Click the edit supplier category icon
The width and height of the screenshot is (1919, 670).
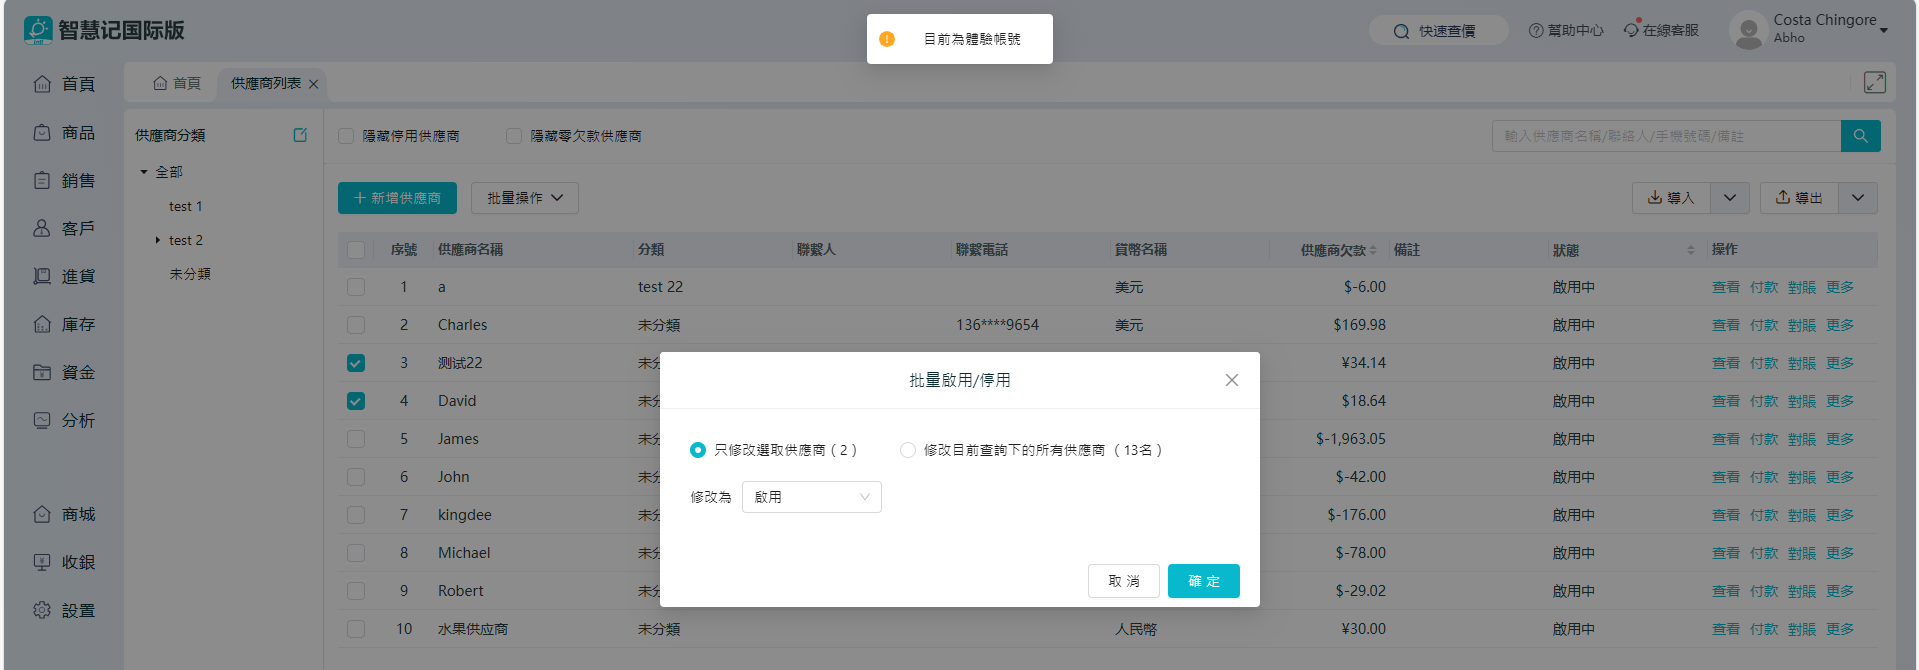tap(300, 135)
